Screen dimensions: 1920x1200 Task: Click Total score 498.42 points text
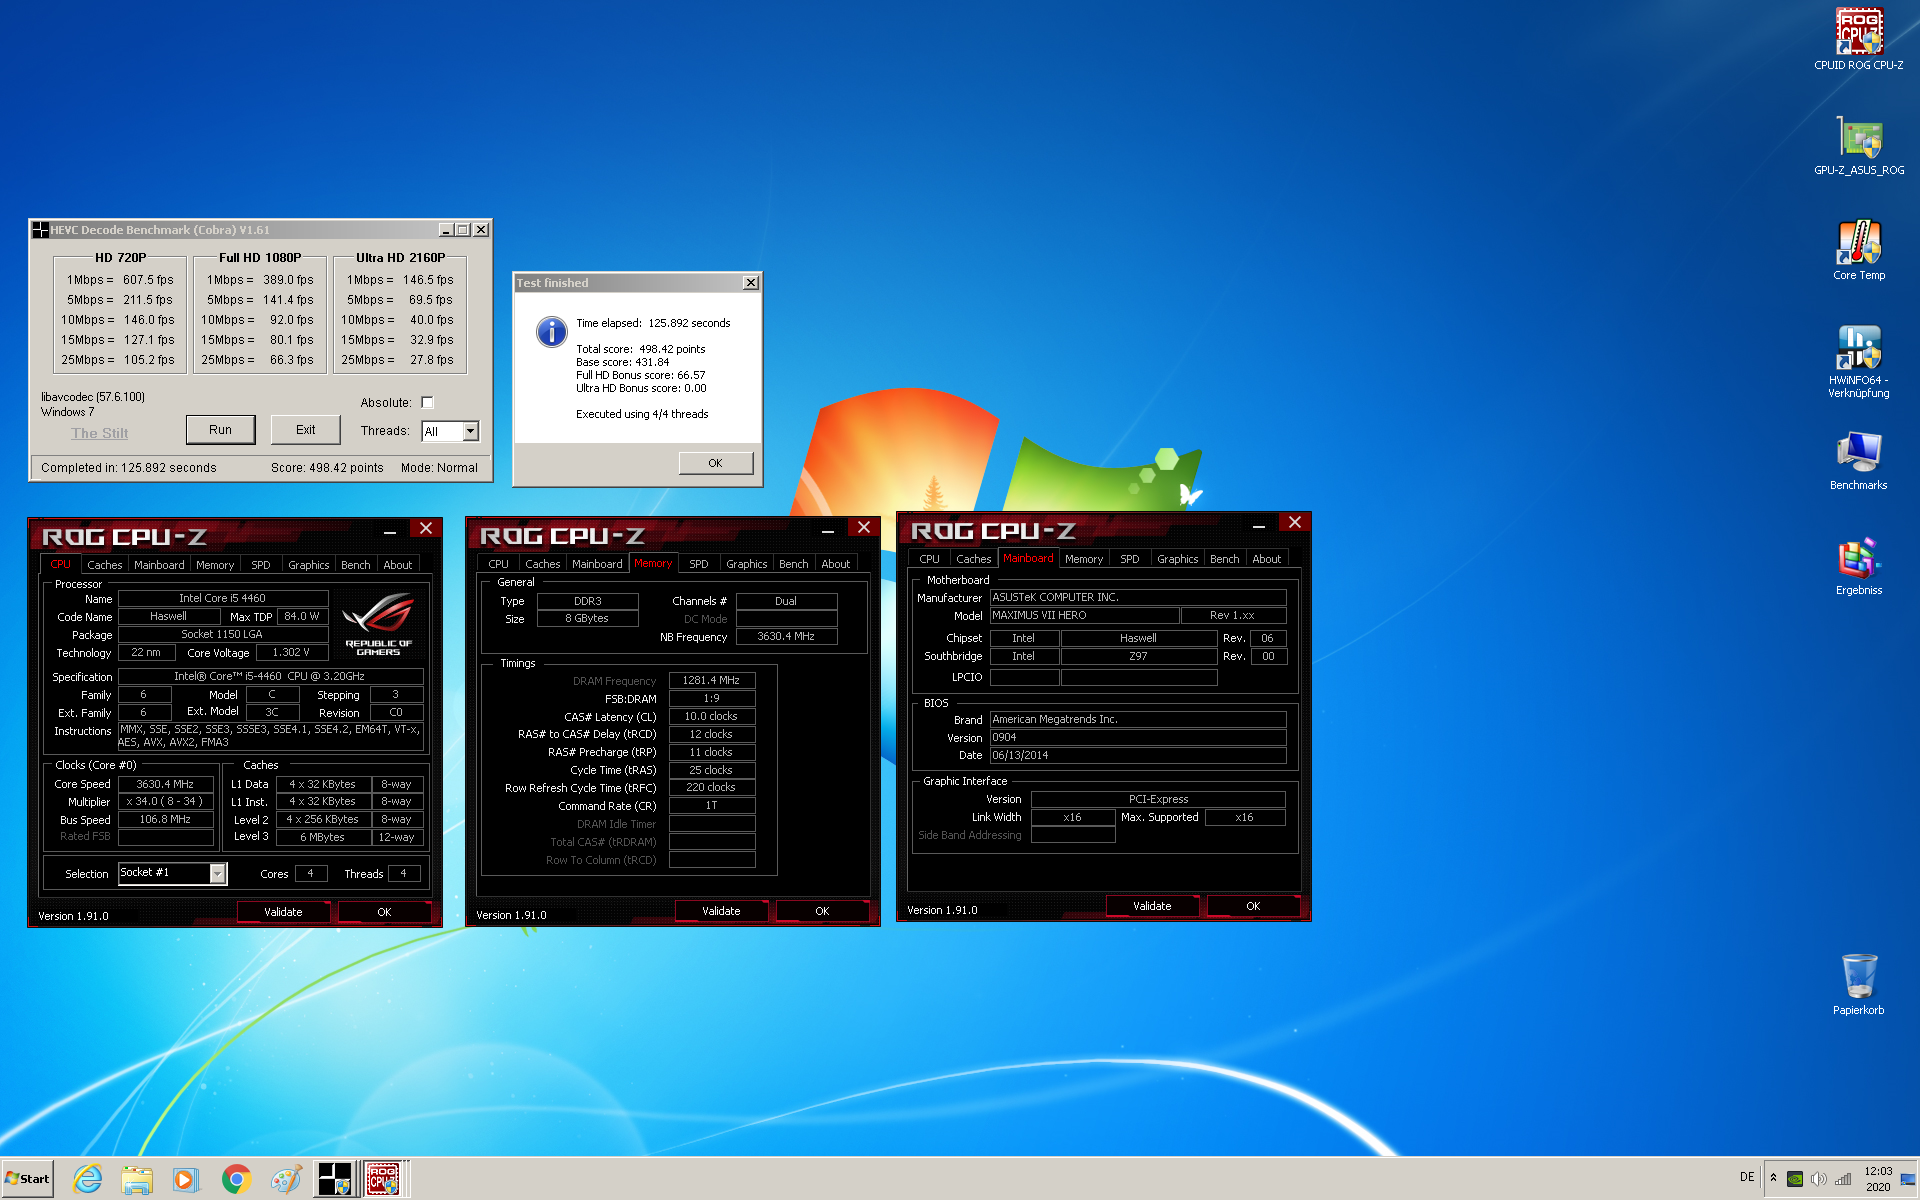point(640,349)
